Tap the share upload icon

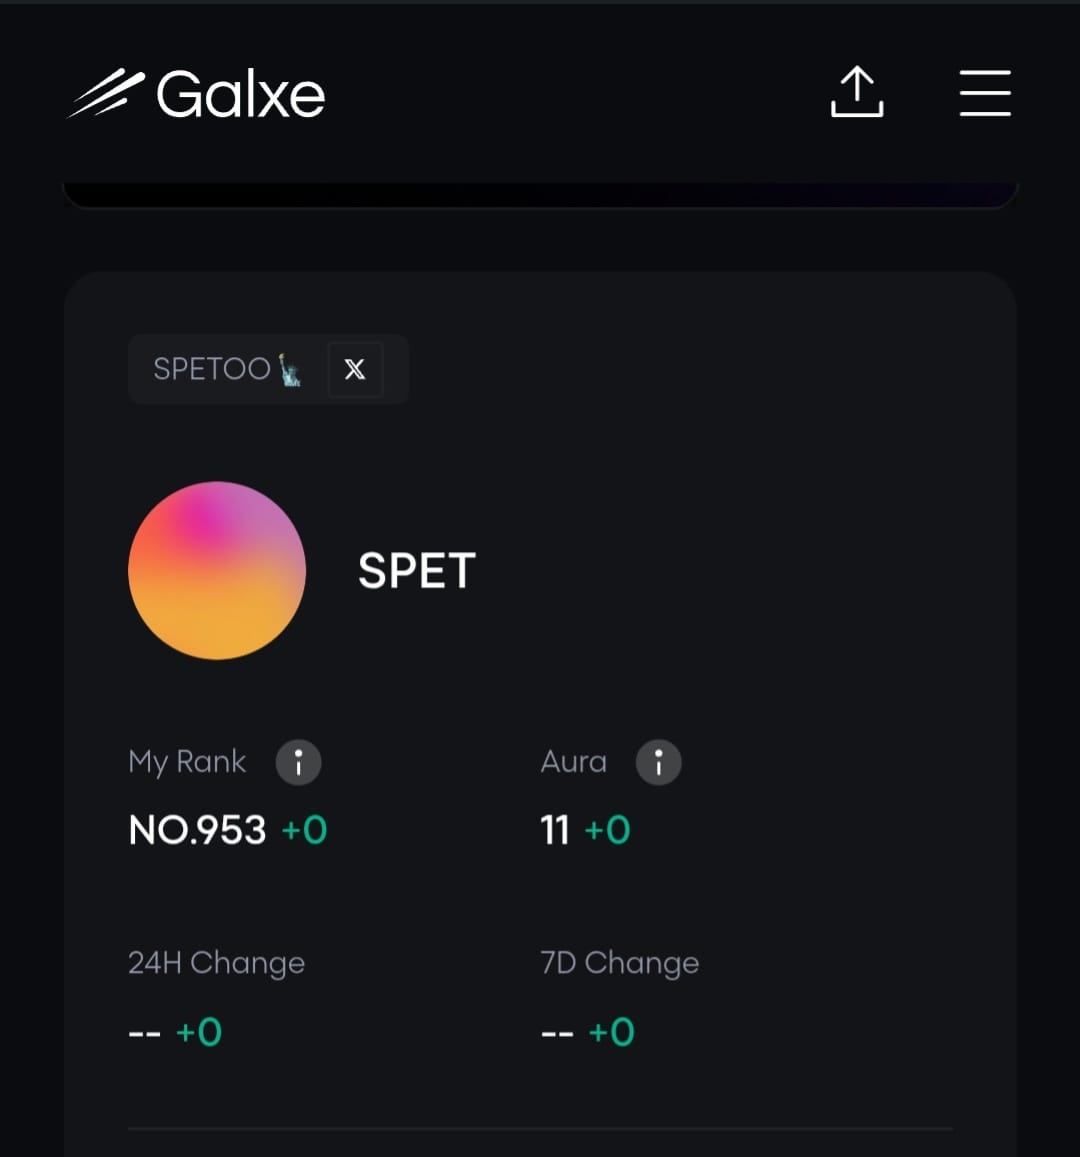[x=856, y=91]
